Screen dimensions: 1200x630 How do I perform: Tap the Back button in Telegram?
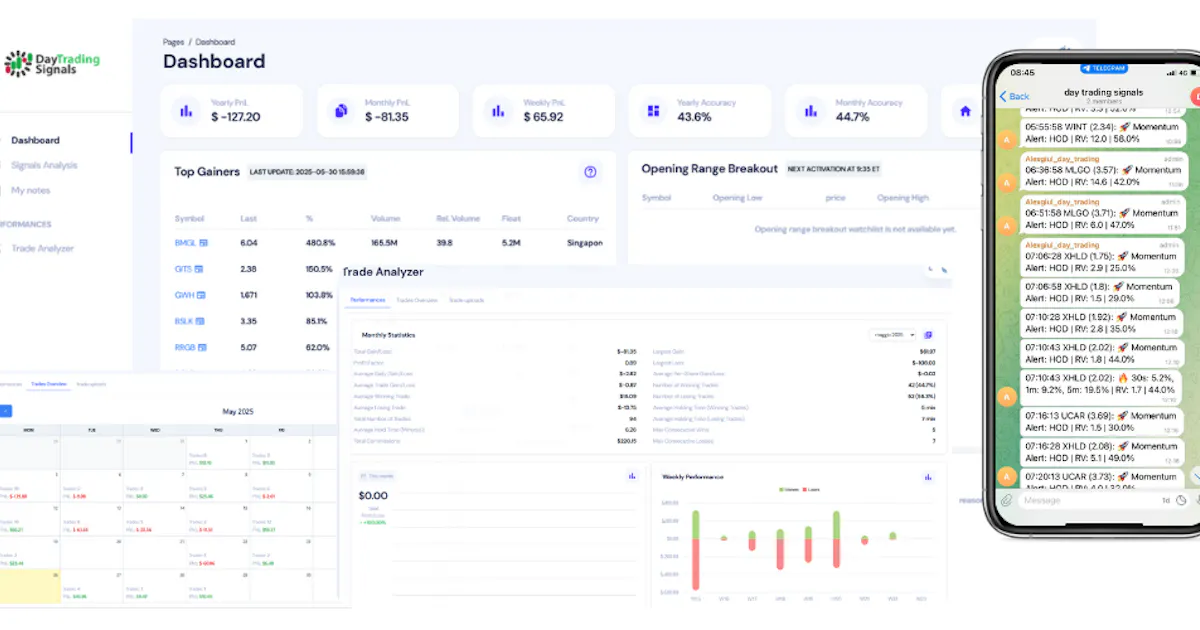1015,96
